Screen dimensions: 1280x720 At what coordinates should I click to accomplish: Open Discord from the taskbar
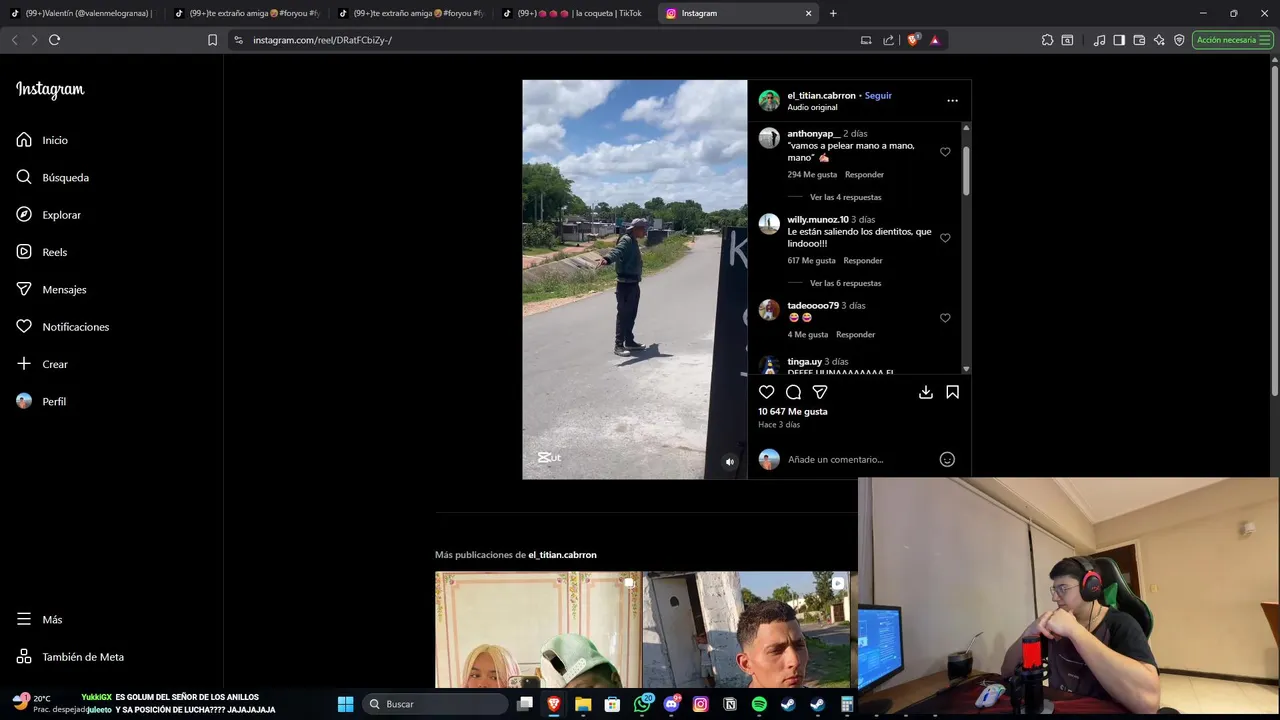[x=671, y=704]
